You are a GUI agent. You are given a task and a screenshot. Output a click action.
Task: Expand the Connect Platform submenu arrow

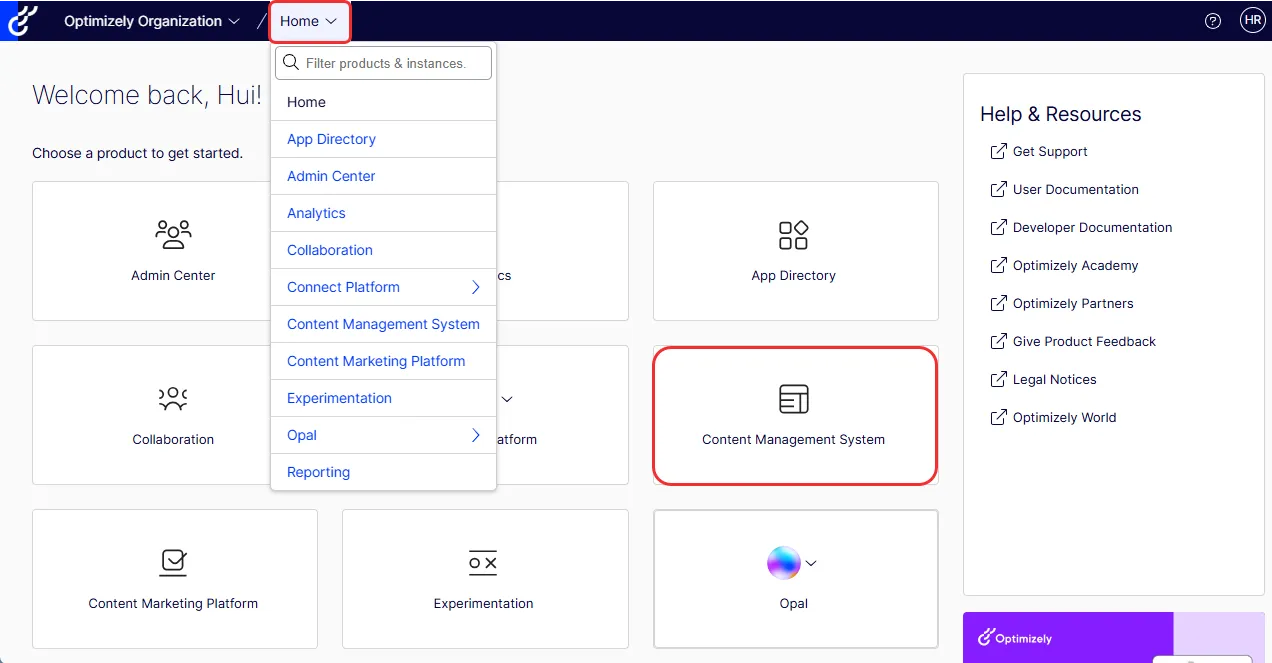click(x=476, y=287)
